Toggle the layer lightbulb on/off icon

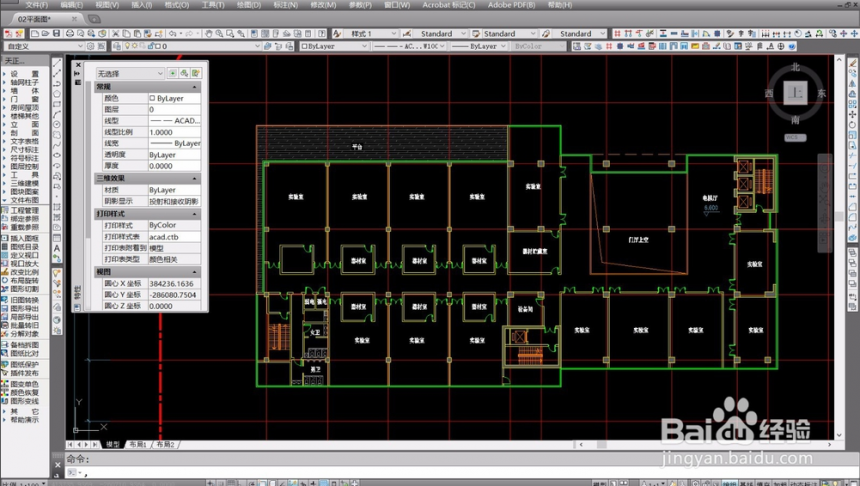(127, 46)
